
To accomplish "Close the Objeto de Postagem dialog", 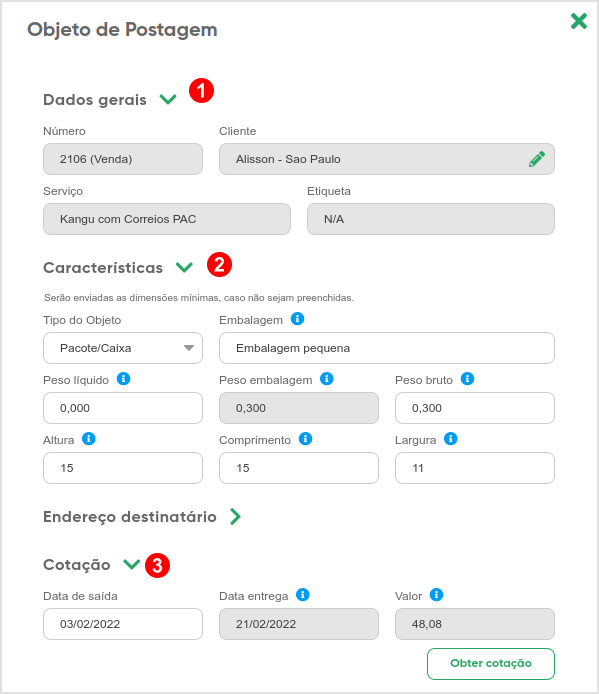I will pos(579,21).
